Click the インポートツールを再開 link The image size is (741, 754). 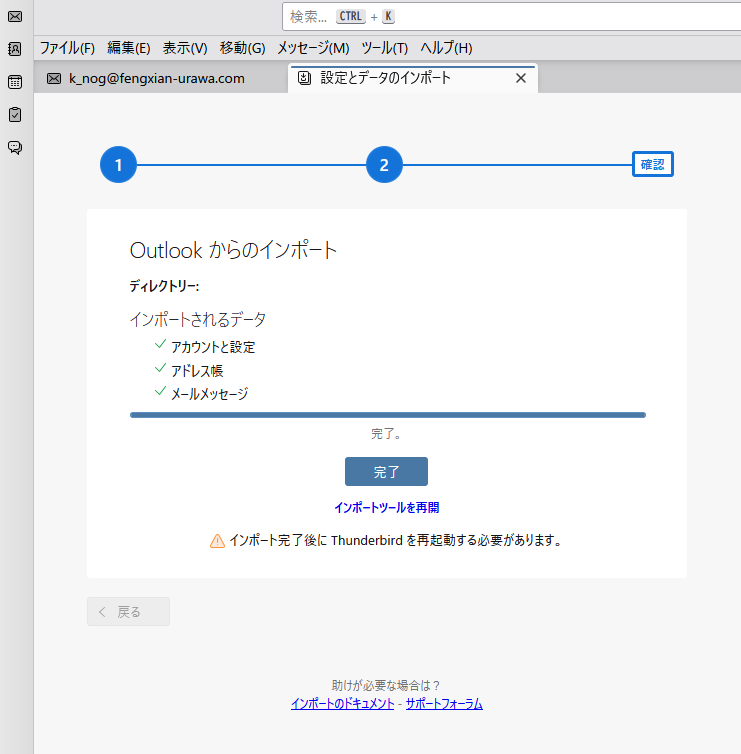click(386, 508)
